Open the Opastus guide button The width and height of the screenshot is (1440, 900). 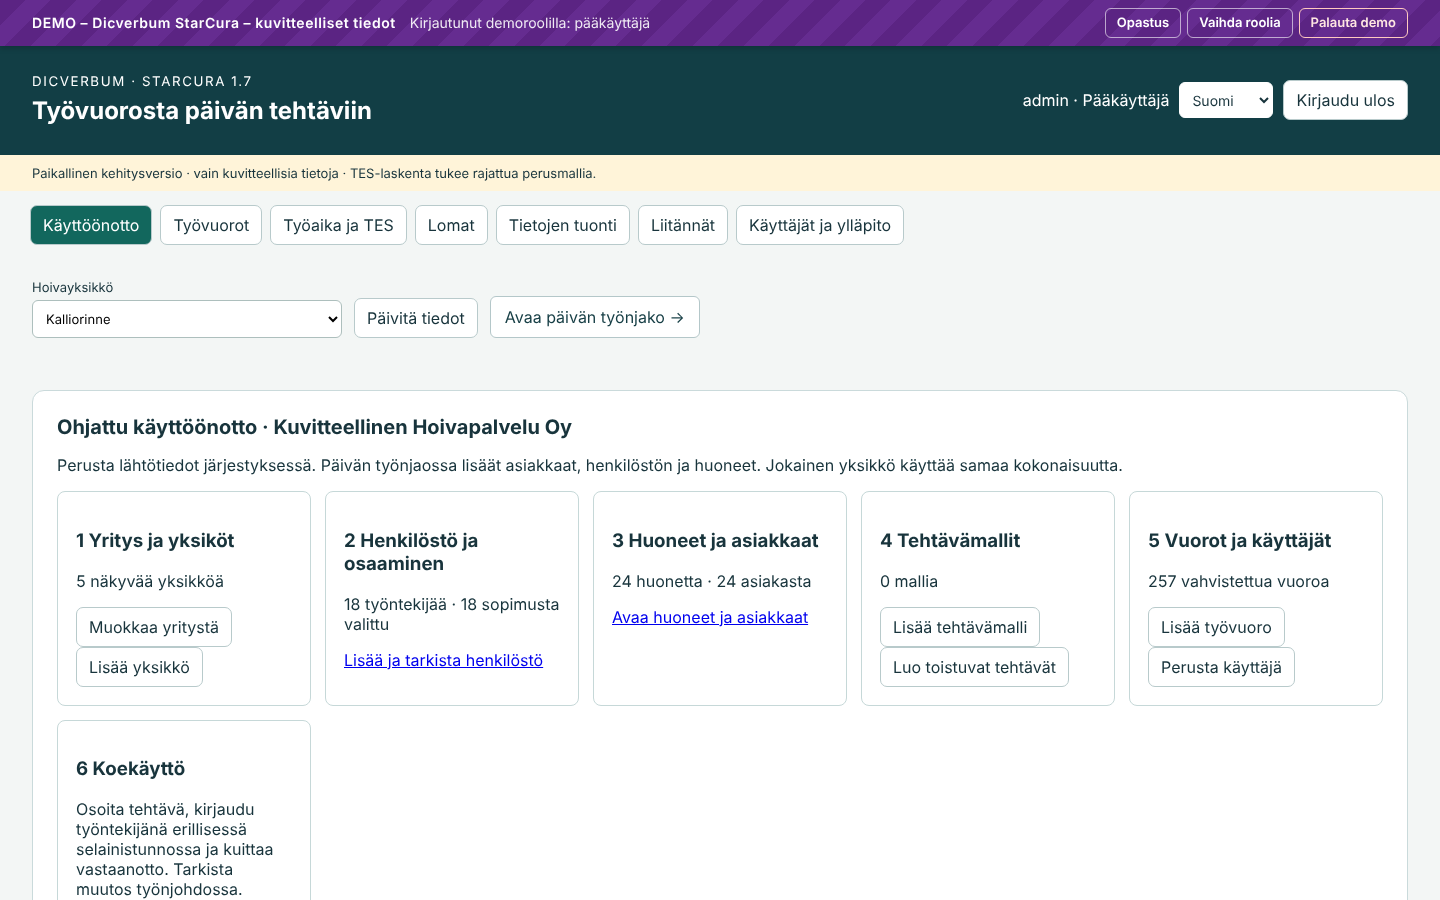click(x=1142, y=23)
